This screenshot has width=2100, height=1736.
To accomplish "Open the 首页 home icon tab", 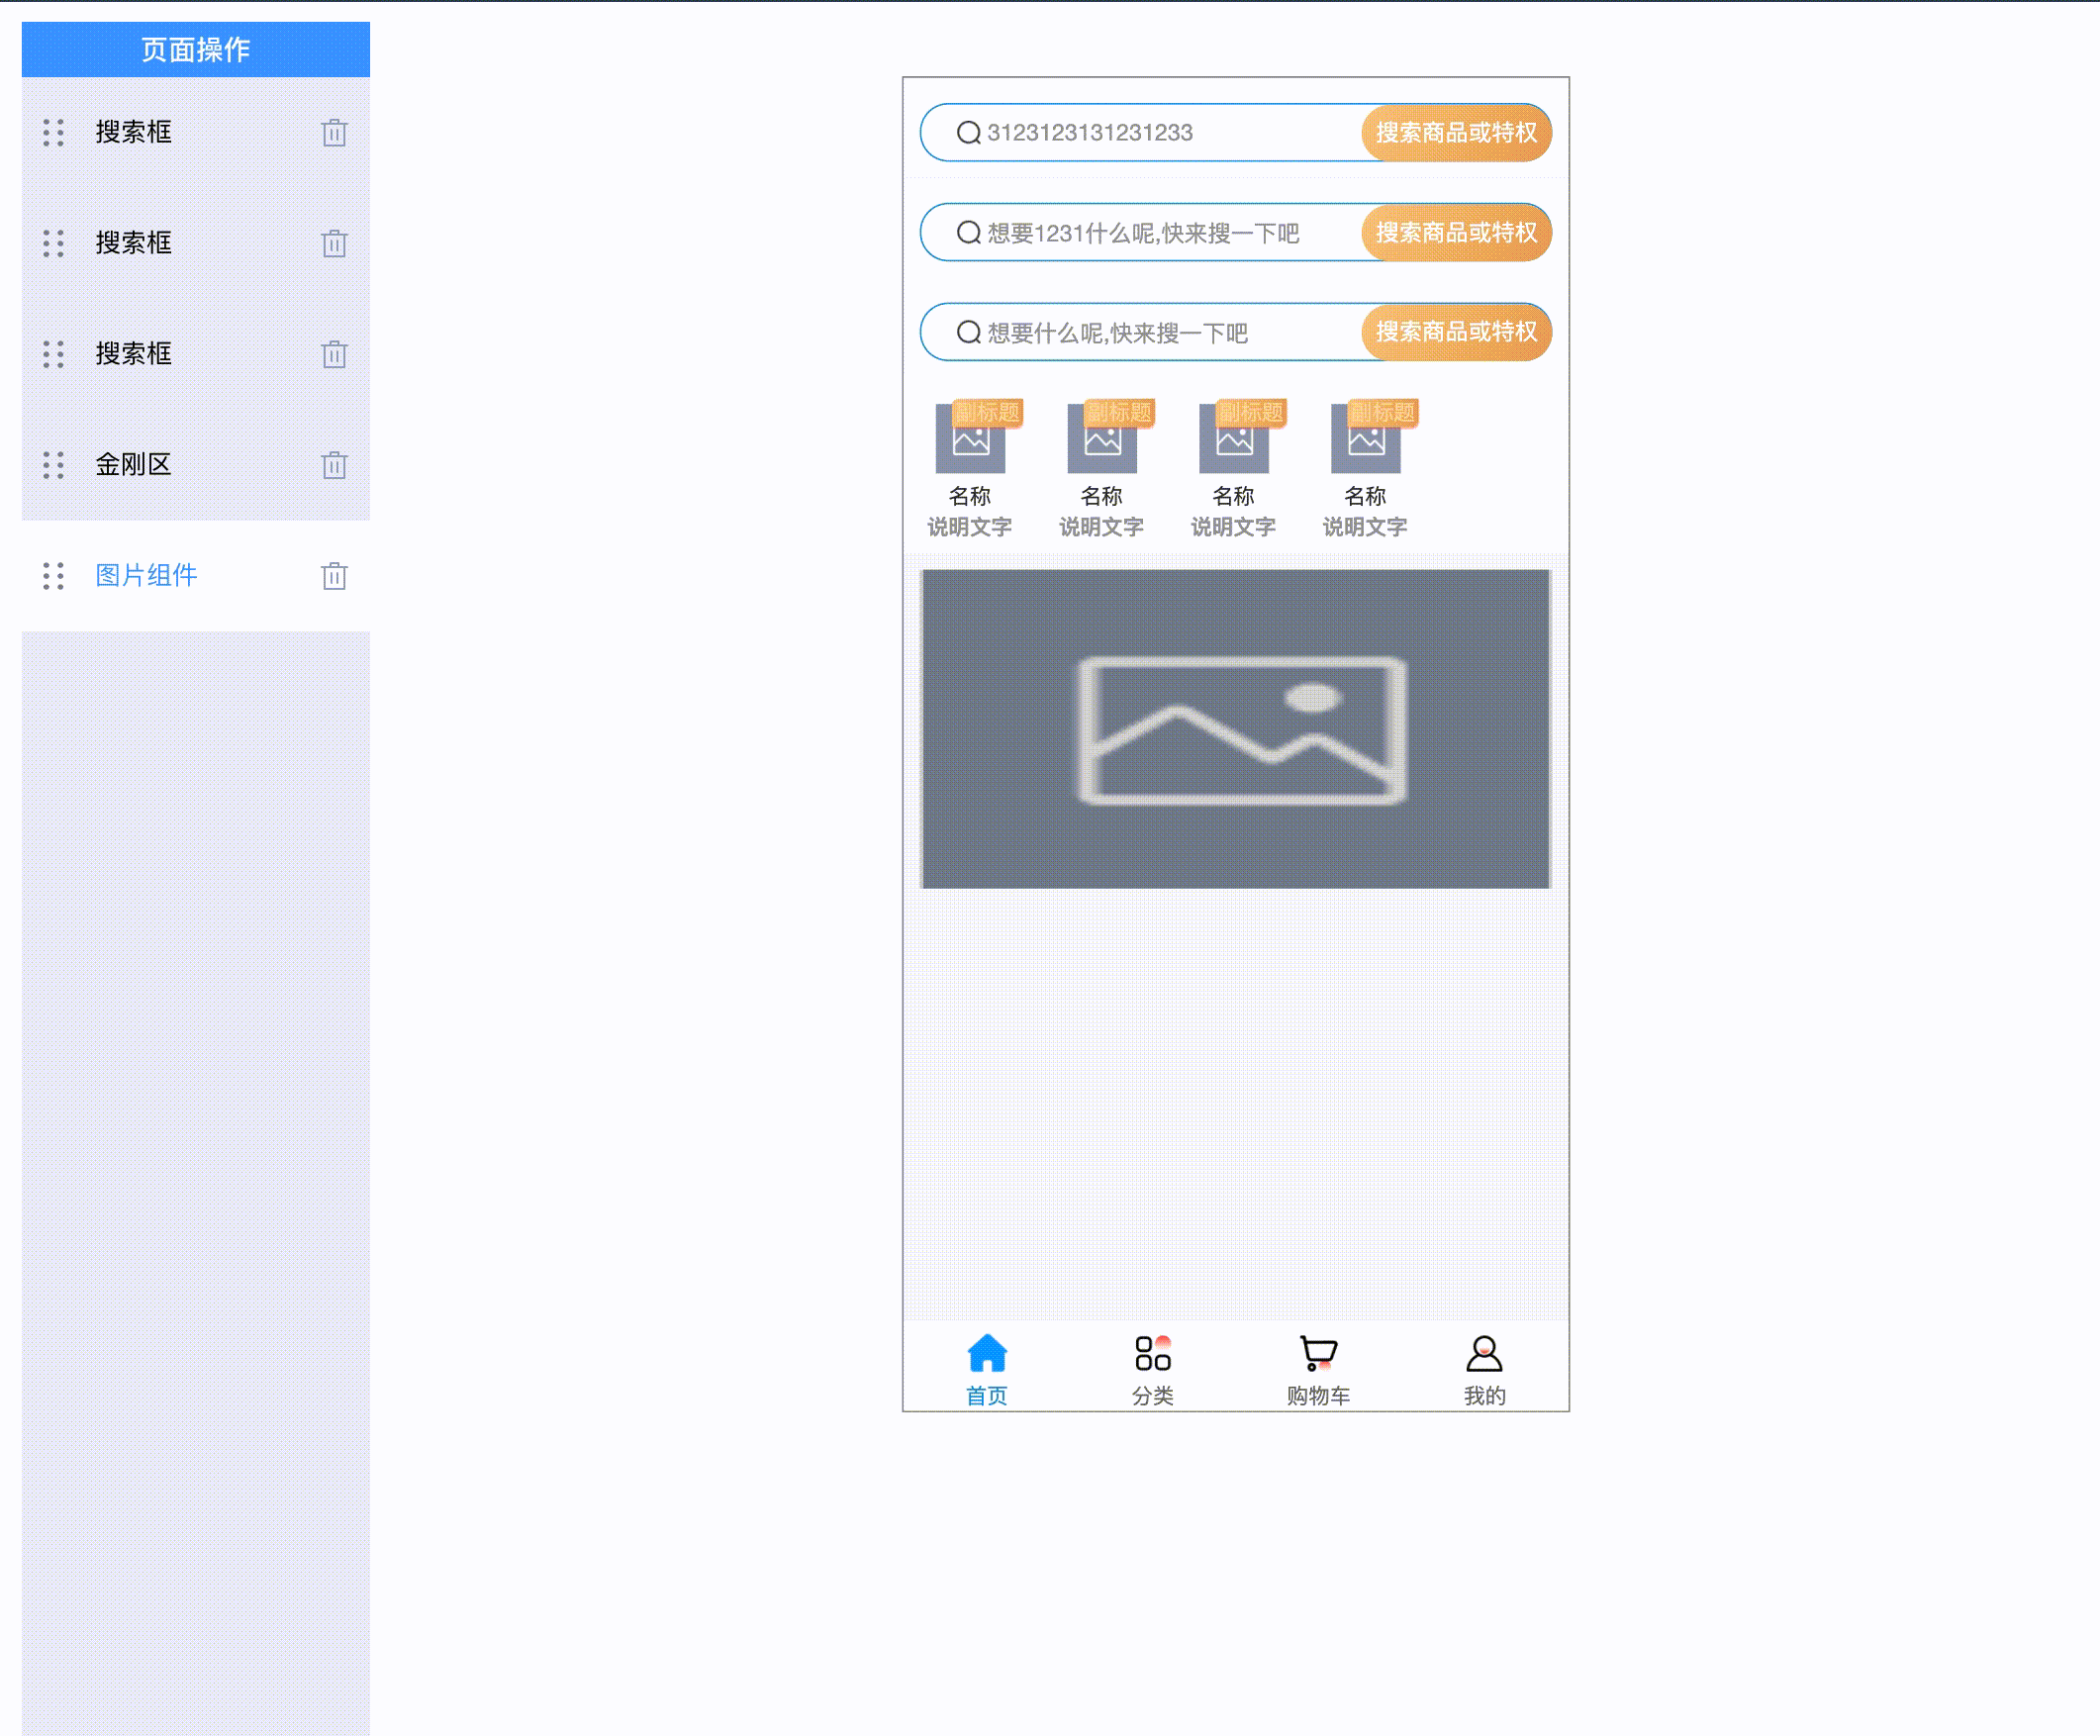I will [x=986, y=1355].
